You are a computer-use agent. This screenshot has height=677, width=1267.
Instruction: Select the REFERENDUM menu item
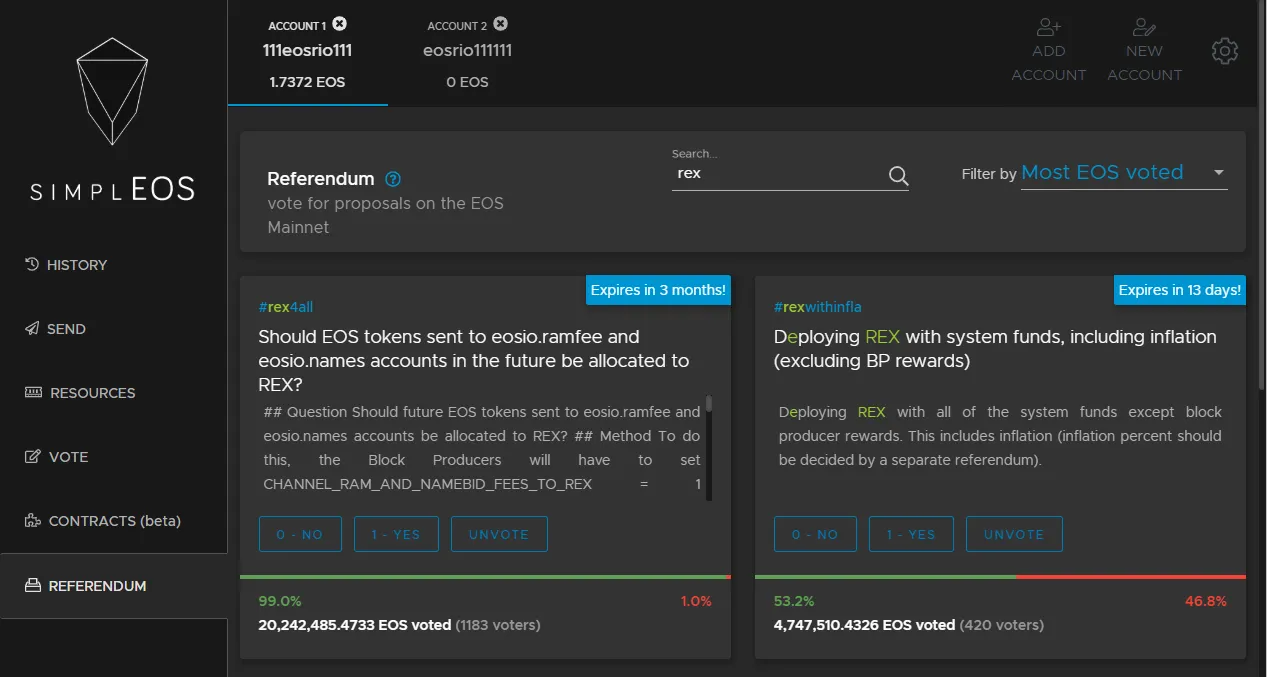113,586
